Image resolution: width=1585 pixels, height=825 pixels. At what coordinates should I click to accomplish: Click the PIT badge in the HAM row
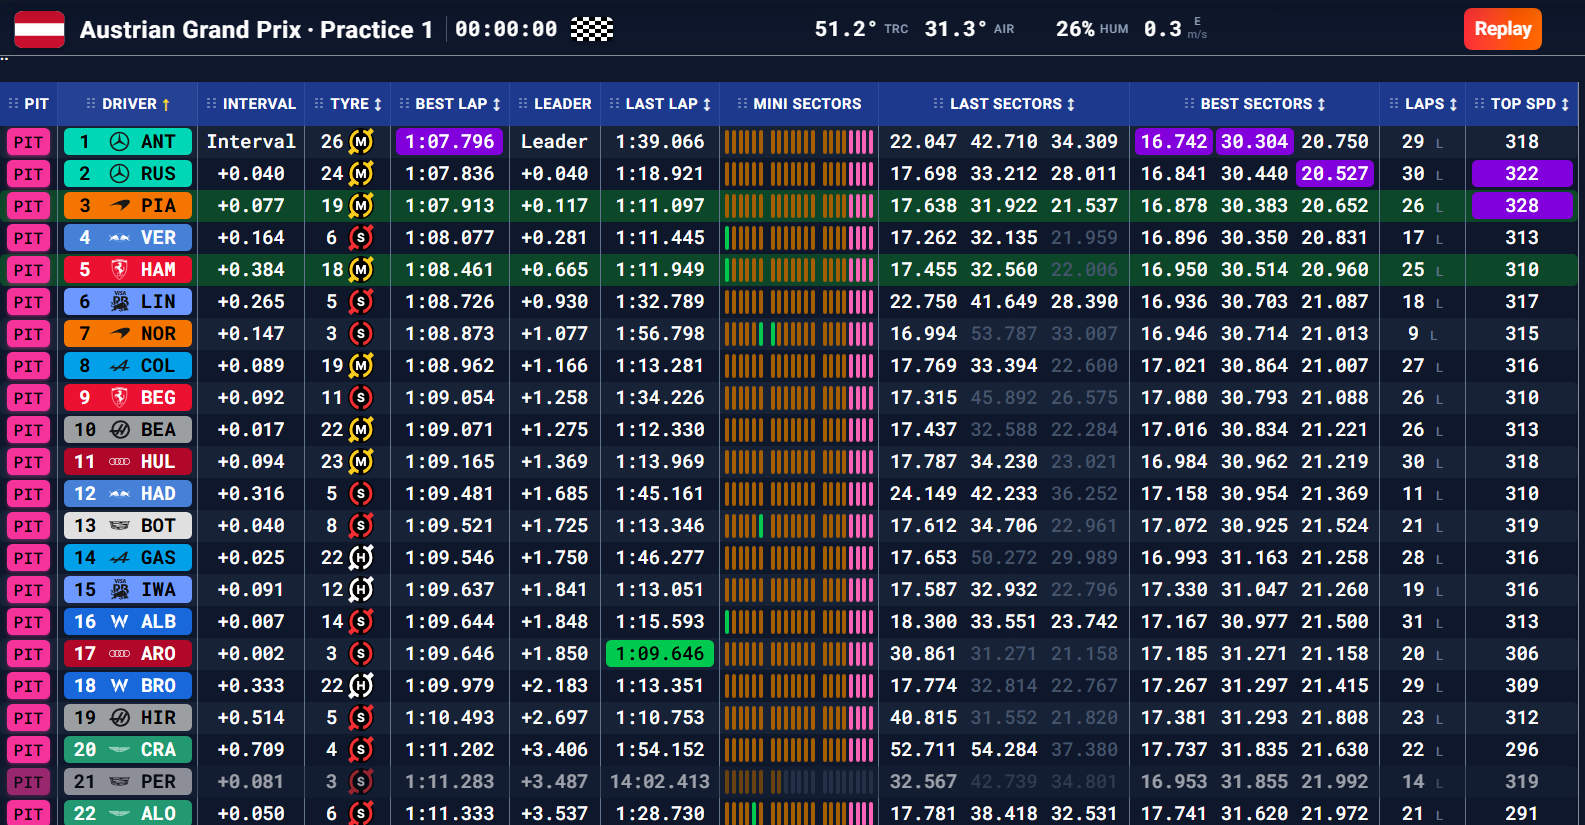coord(28,270)
